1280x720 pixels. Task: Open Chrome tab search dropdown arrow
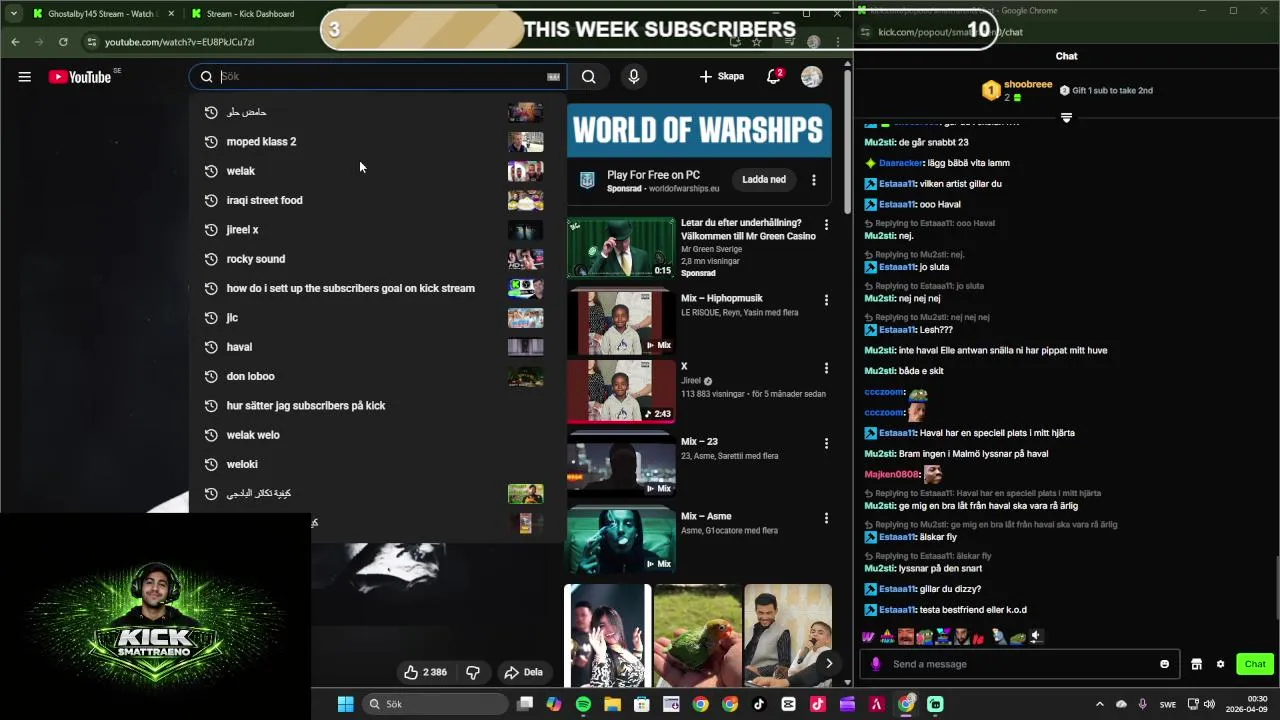(x=13, y=14)
